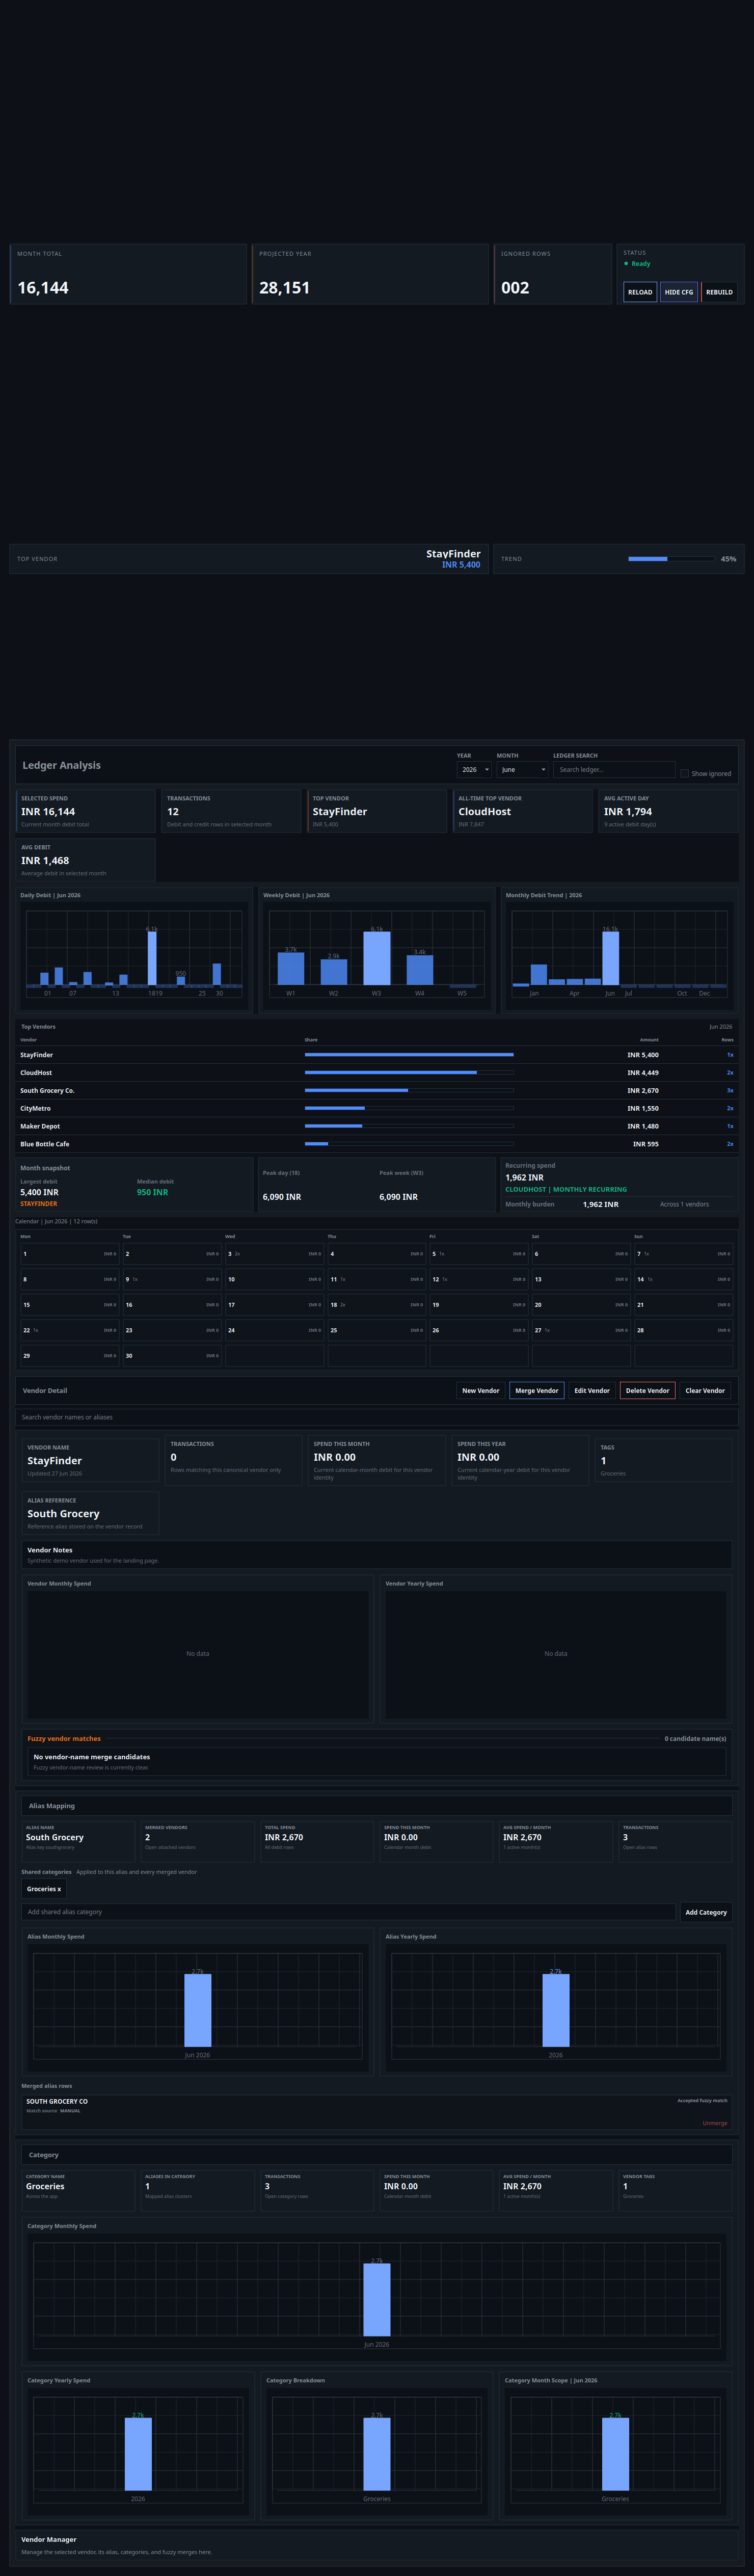This screenshot has height=2576, width=754.
Task: Click the Month Total 16,144 tile
Action: click(128, 274)
